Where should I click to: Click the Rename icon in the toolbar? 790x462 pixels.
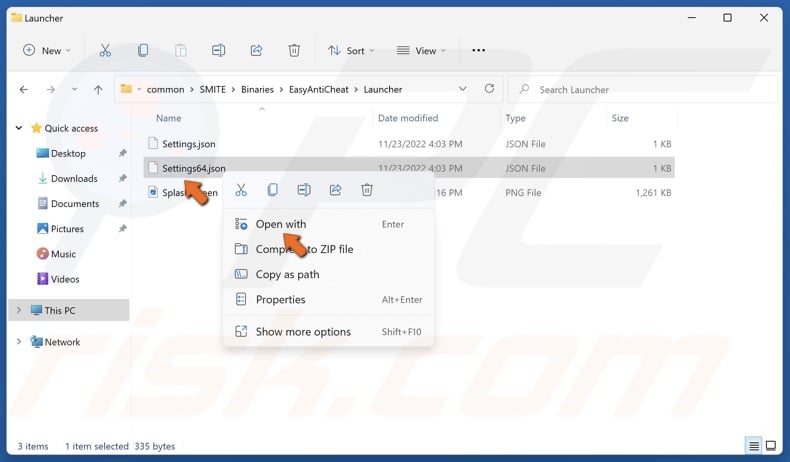(x=218, y=50)
